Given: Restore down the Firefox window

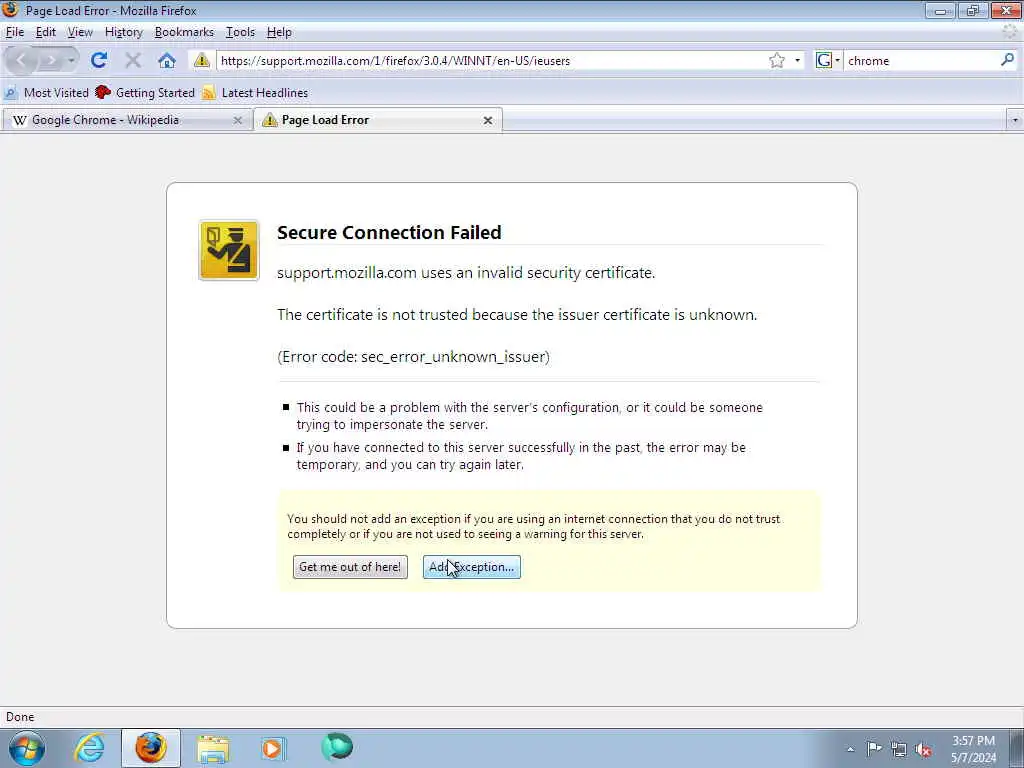Looking at the screenshot, I should coord(973,10).
